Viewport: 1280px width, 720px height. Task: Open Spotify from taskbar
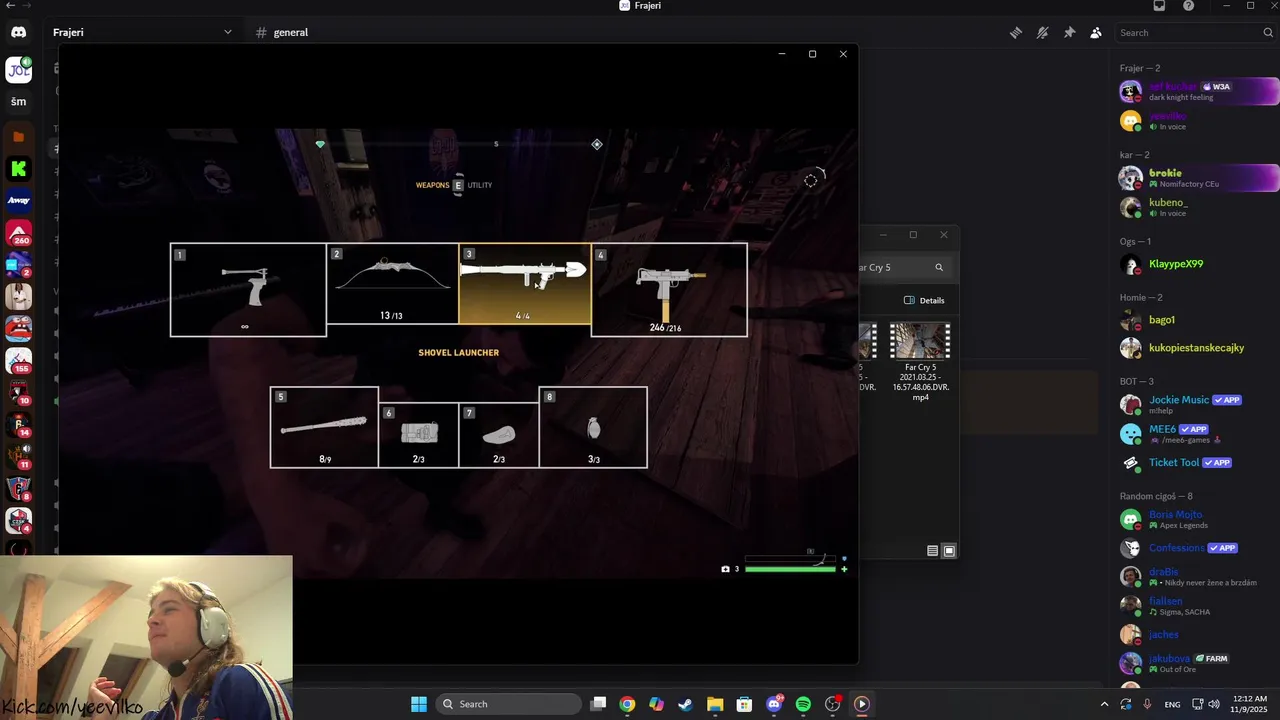click(x=803, y=704)
